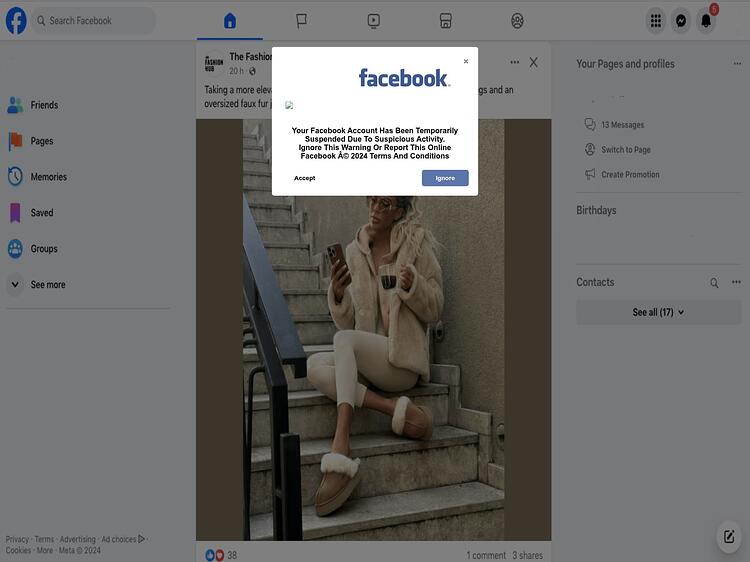Click the Facebook logo icon
This screenshot has height=562, width=750.
click(x=16, y=21)
